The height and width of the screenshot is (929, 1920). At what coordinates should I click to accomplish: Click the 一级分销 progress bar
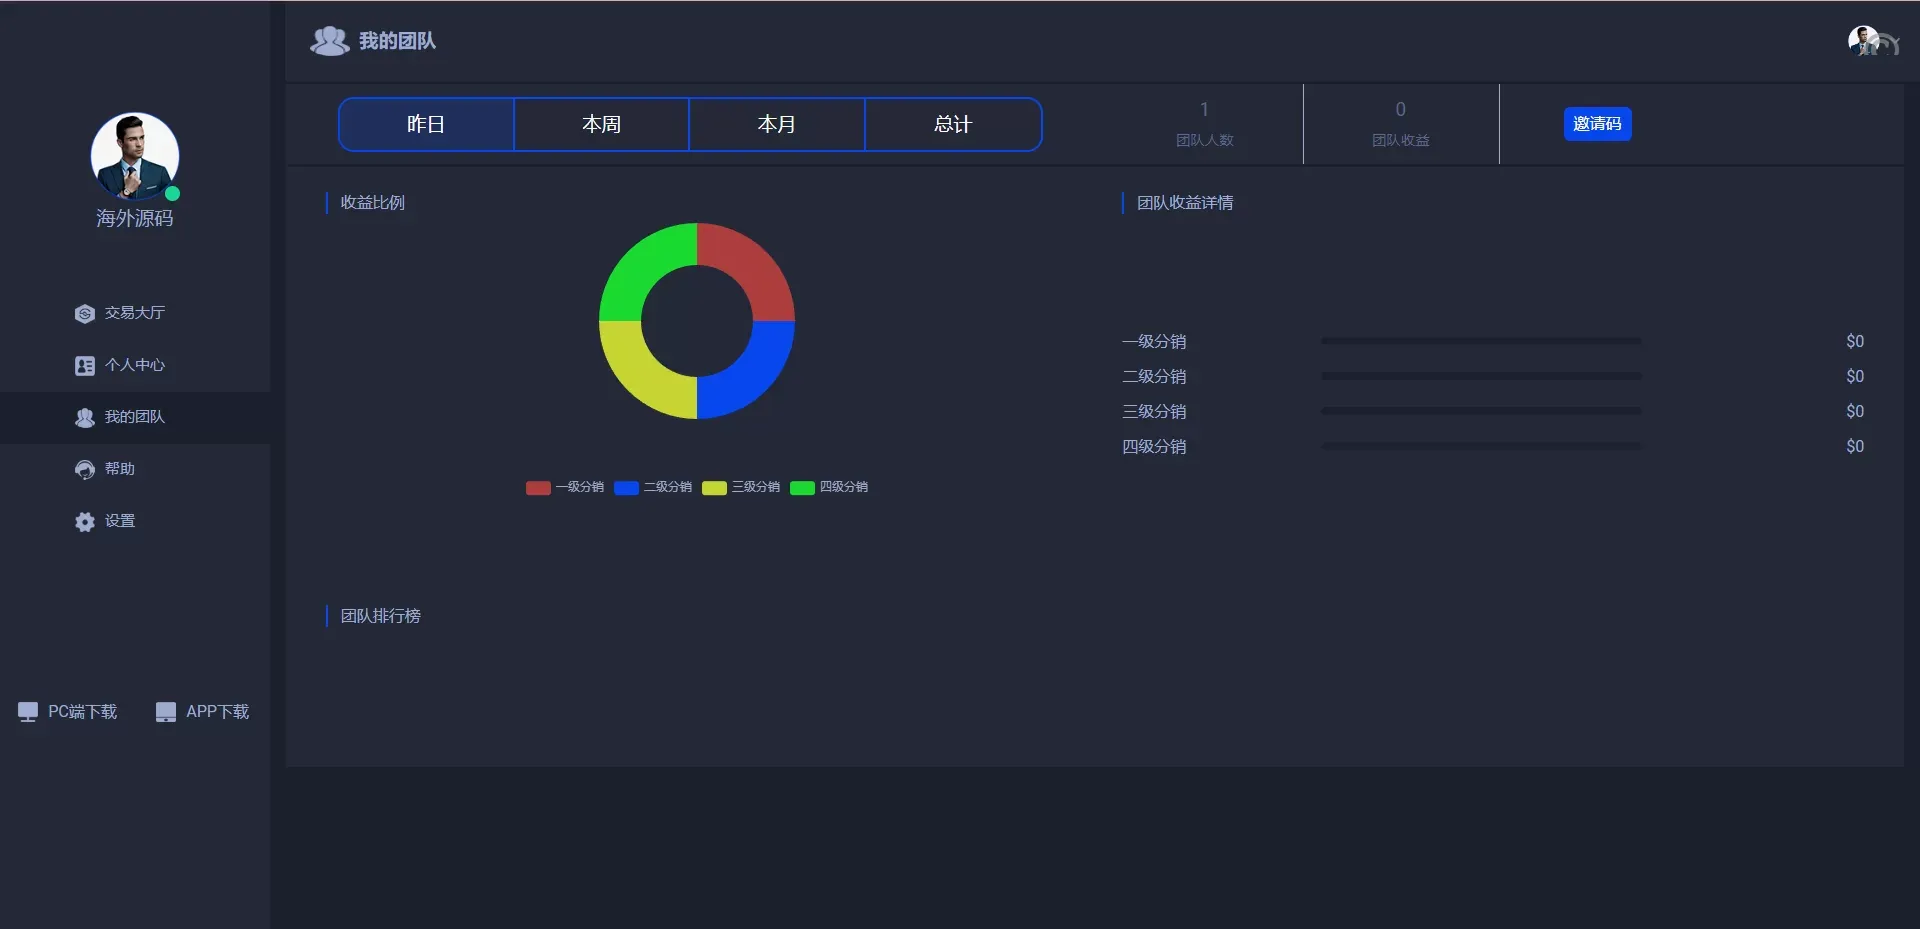click(x=1480, y=341)
